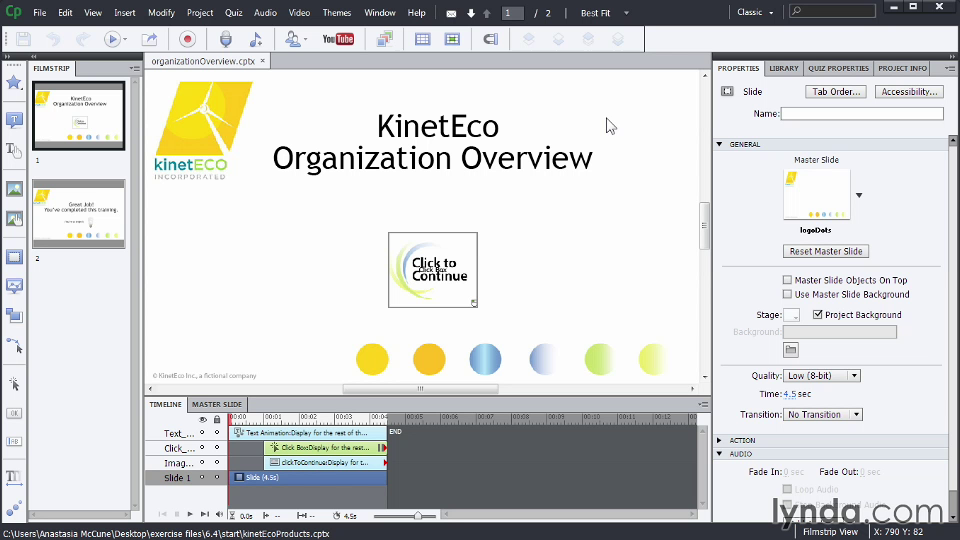
Task: Open the Classic workspace dropdown
Action: pyautogui.click(x=755, y=12)
